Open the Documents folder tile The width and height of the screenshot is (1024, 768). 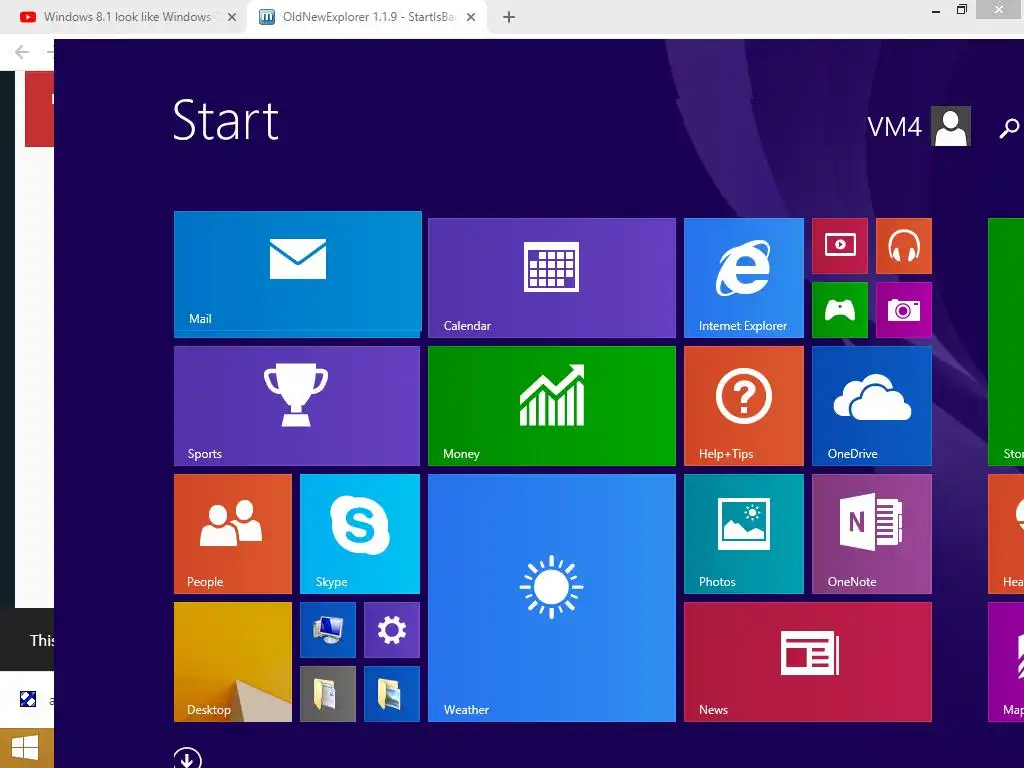328,694
